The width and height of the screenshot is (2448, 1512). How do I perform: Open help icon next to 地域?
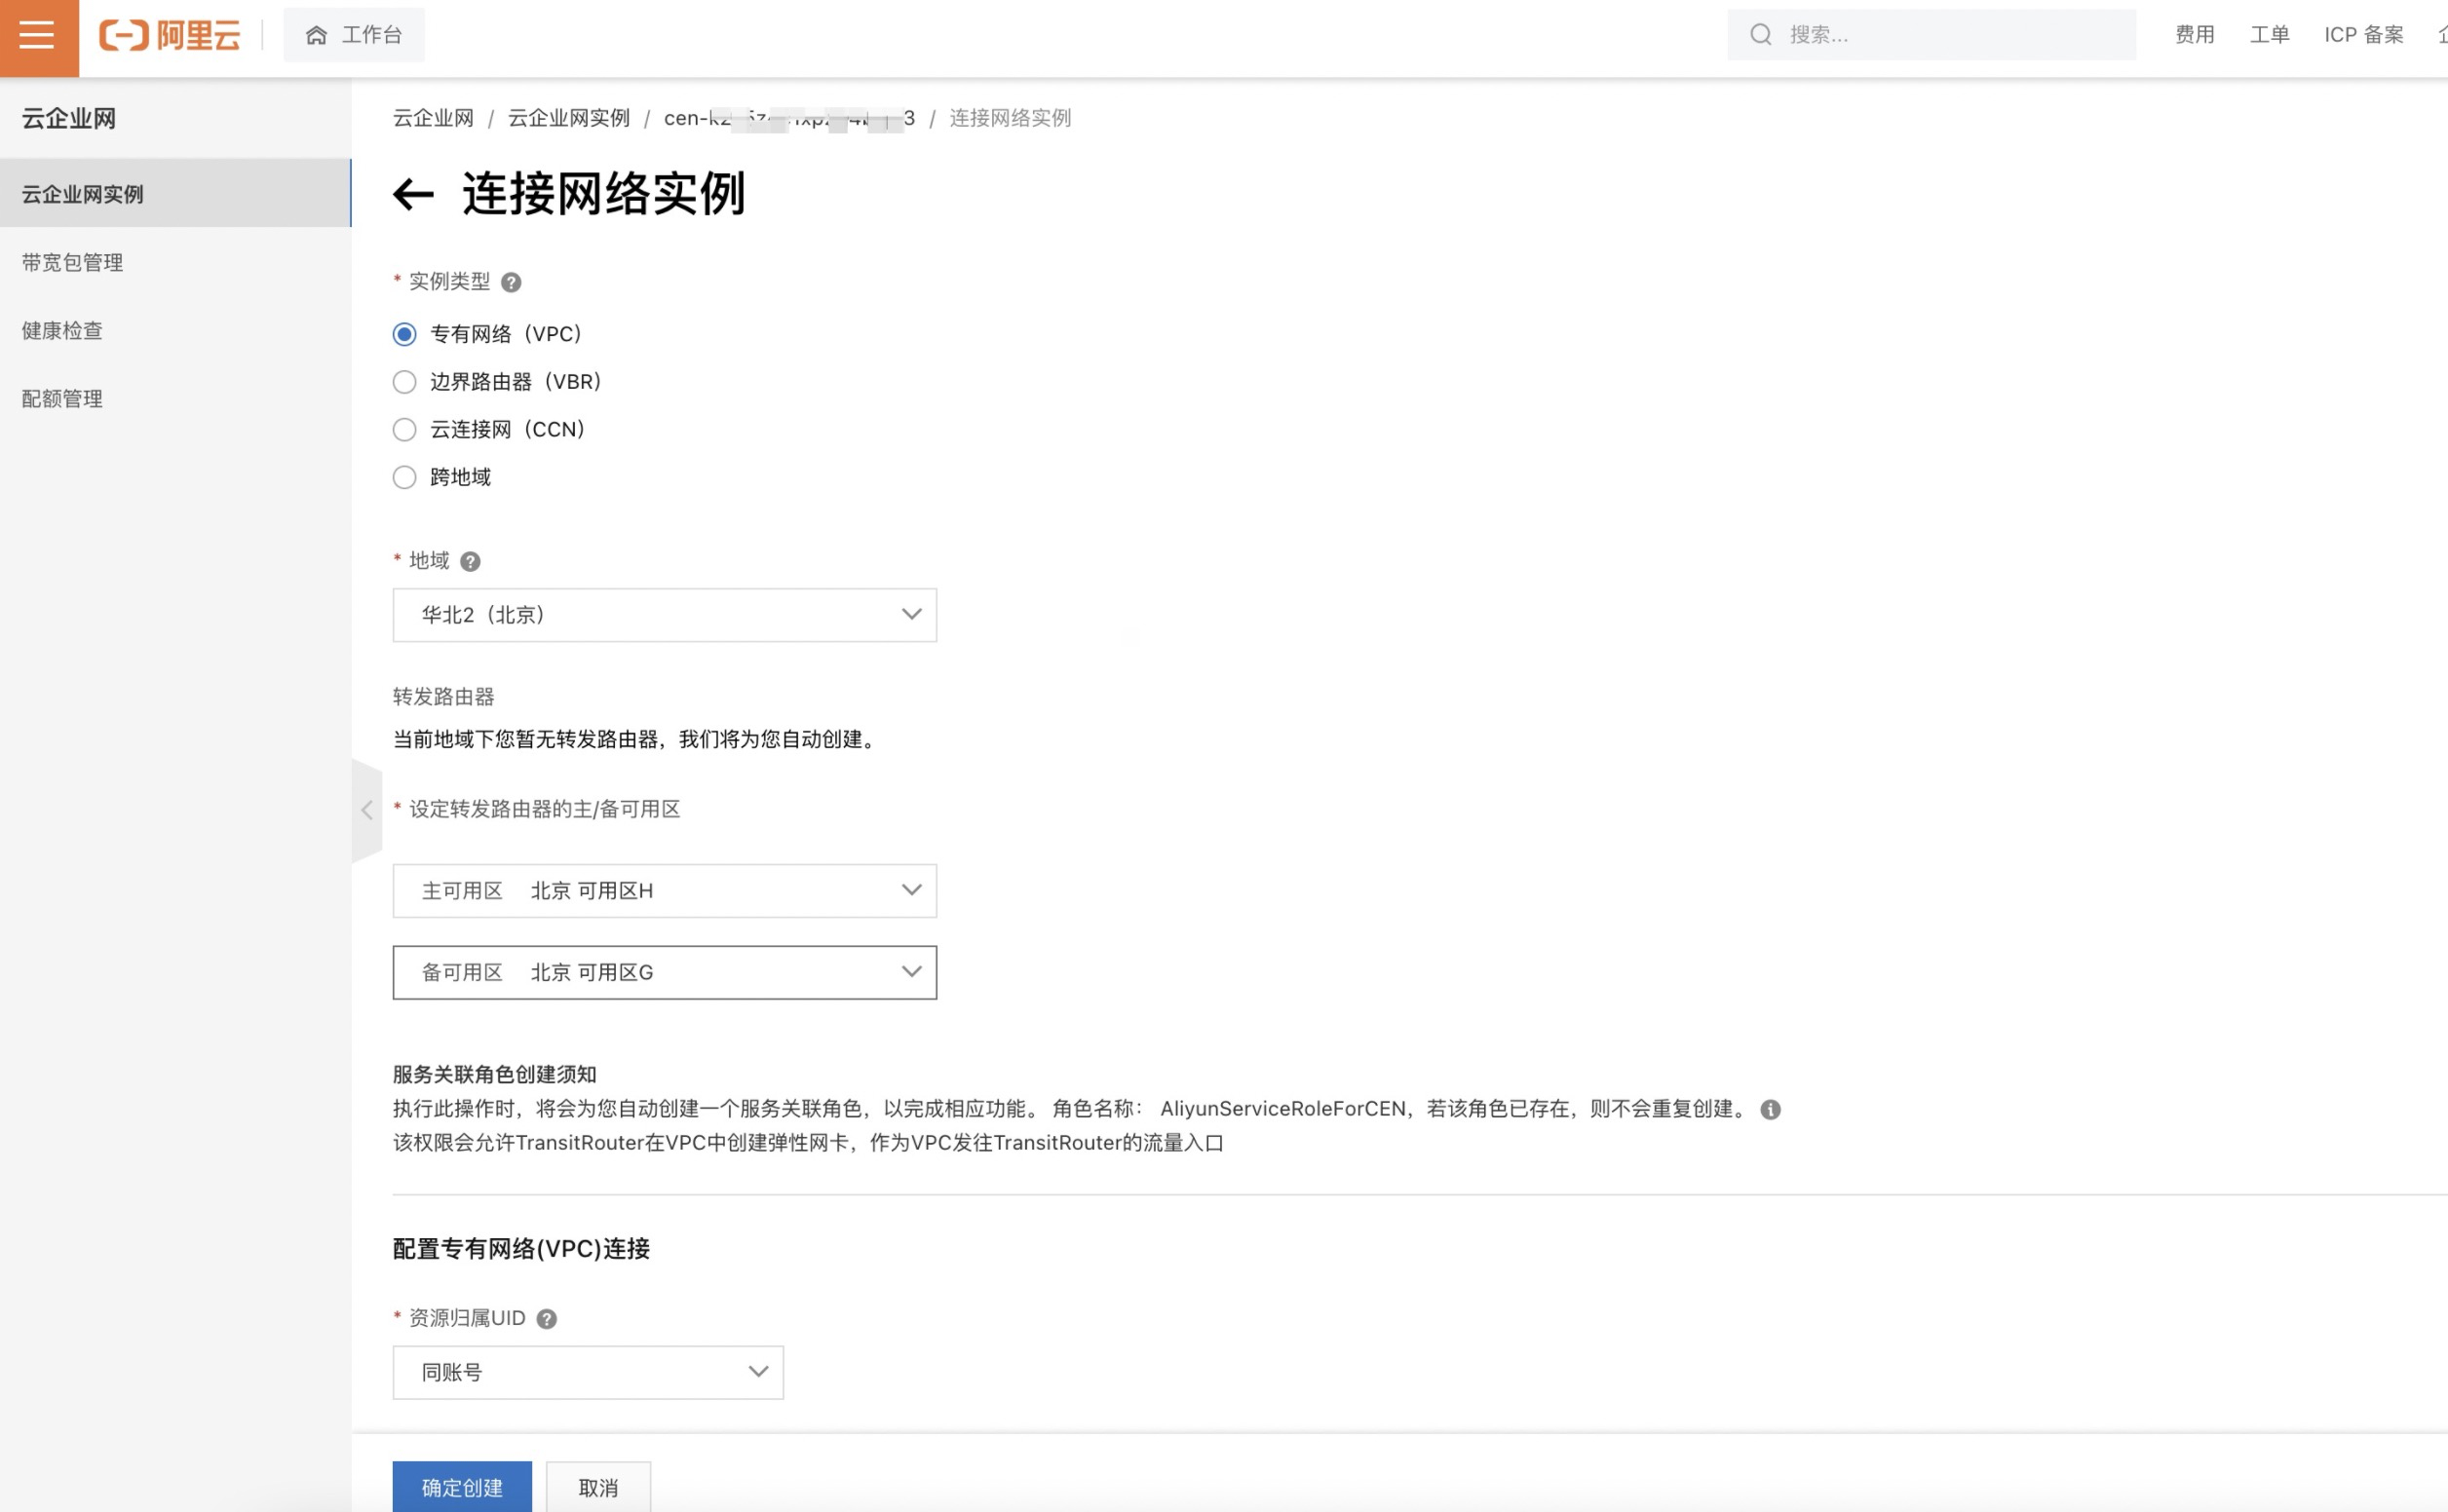(x=470, y=562)
